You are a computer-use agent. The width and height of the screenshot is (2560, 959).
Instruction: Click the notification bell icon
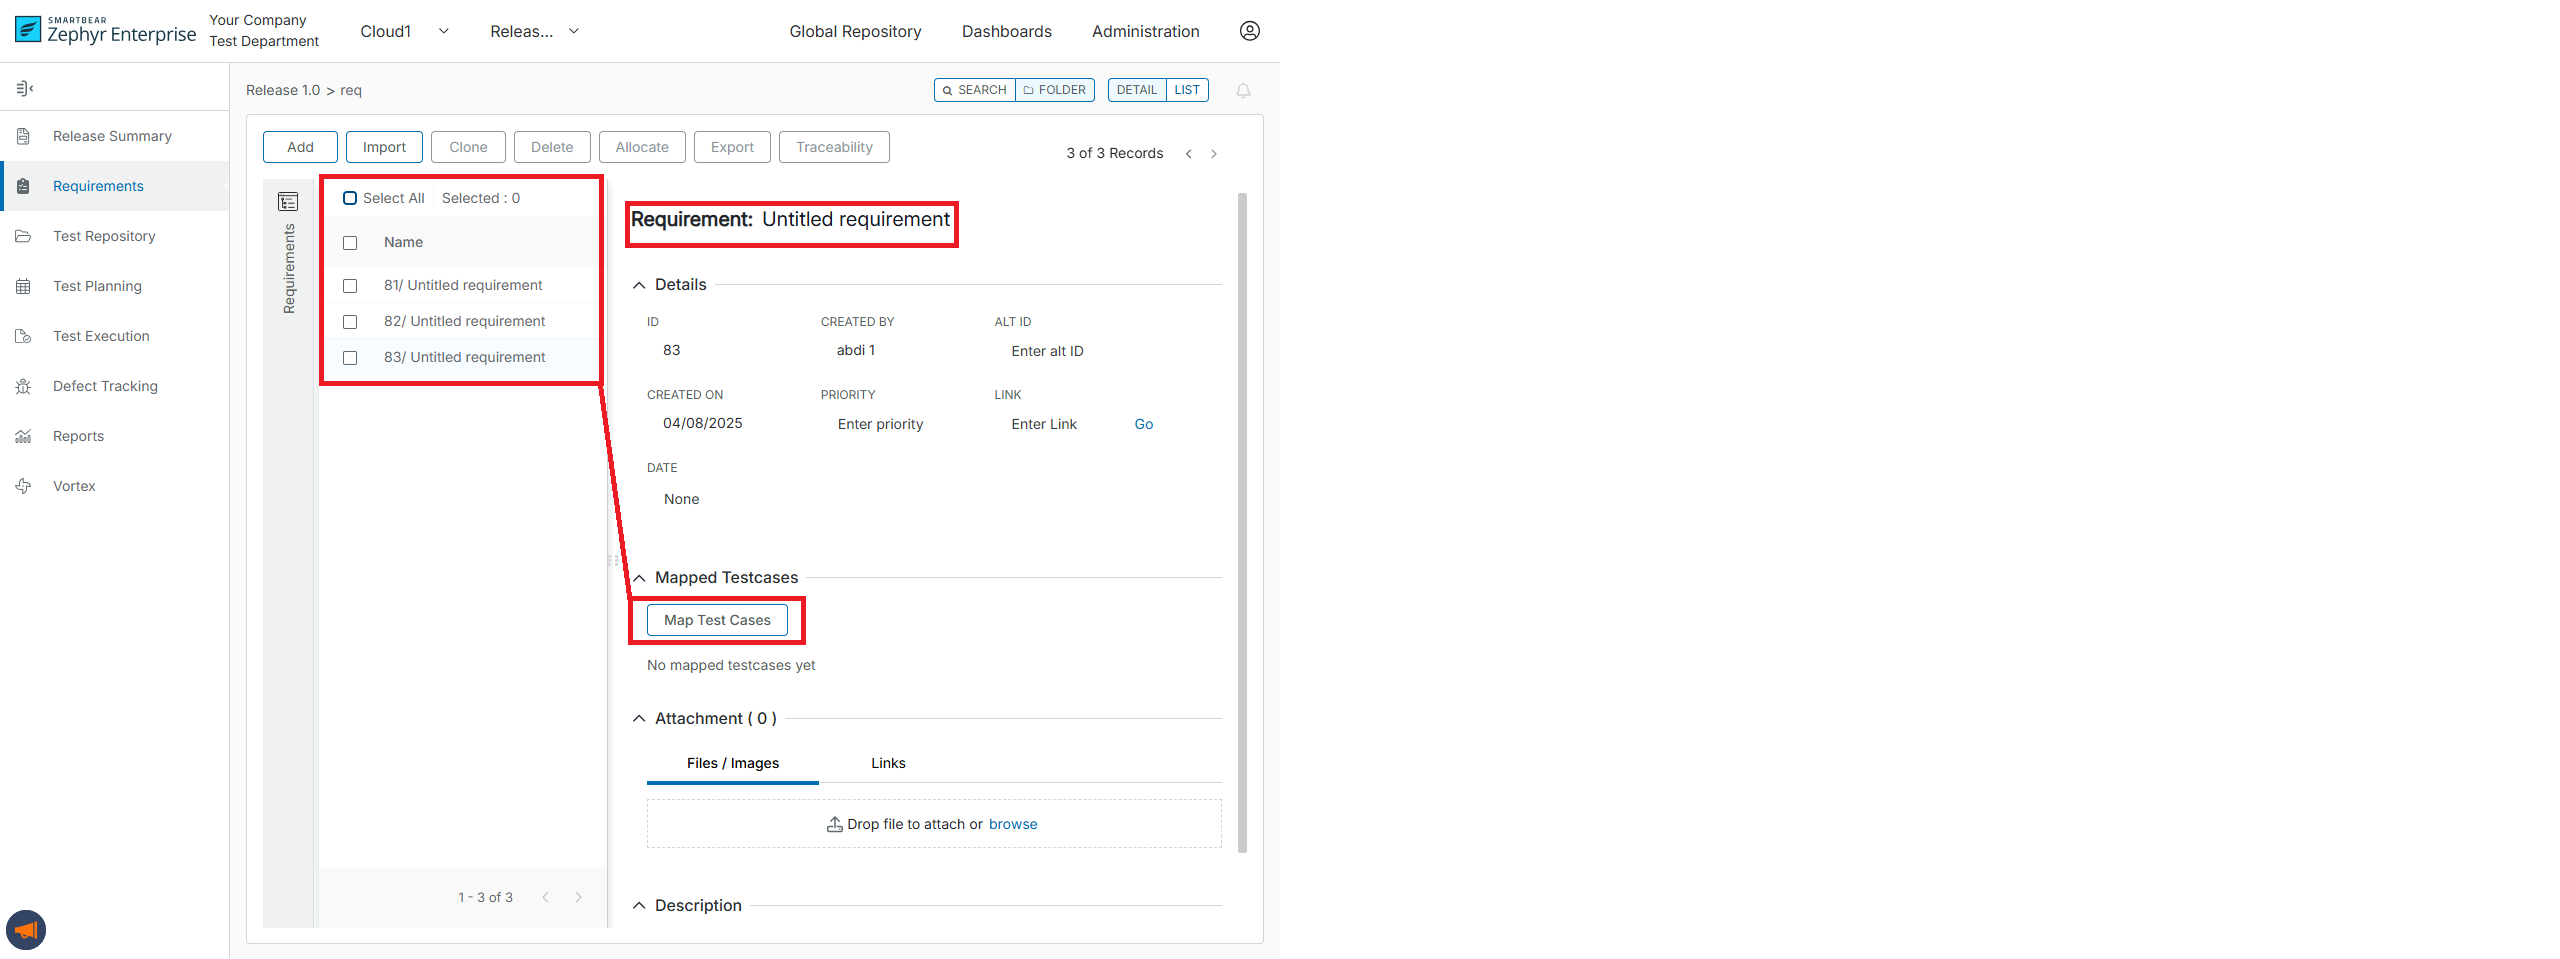pos(1243,91)
